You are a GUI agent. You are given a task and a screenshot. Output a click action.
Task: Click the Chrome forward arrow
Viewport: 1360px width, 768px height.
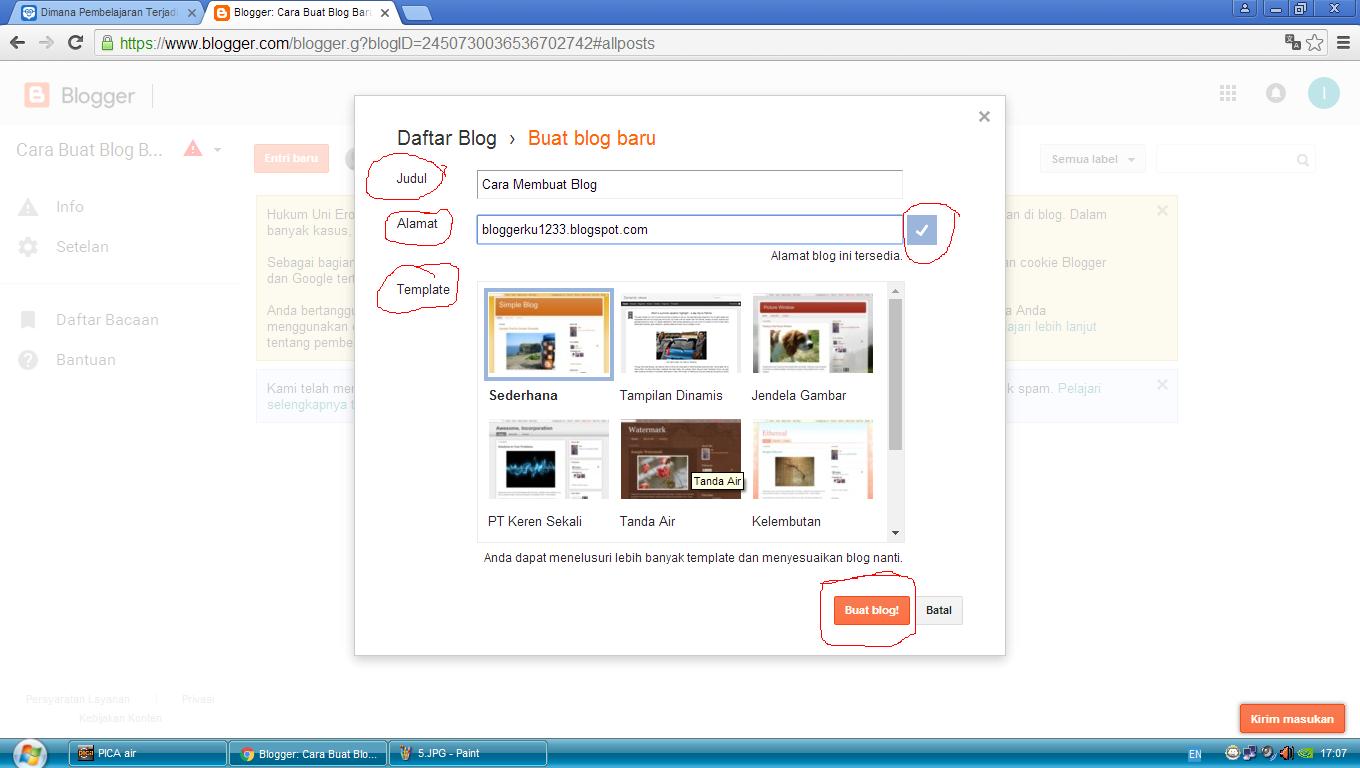pos(46,43)
